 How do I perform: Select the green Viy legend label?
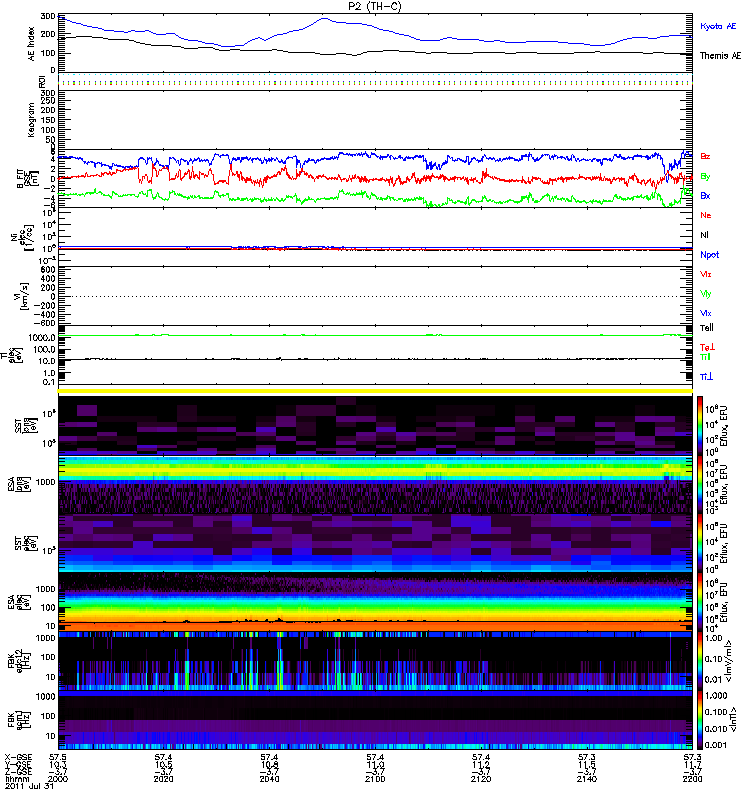click(x=706, y=294)
